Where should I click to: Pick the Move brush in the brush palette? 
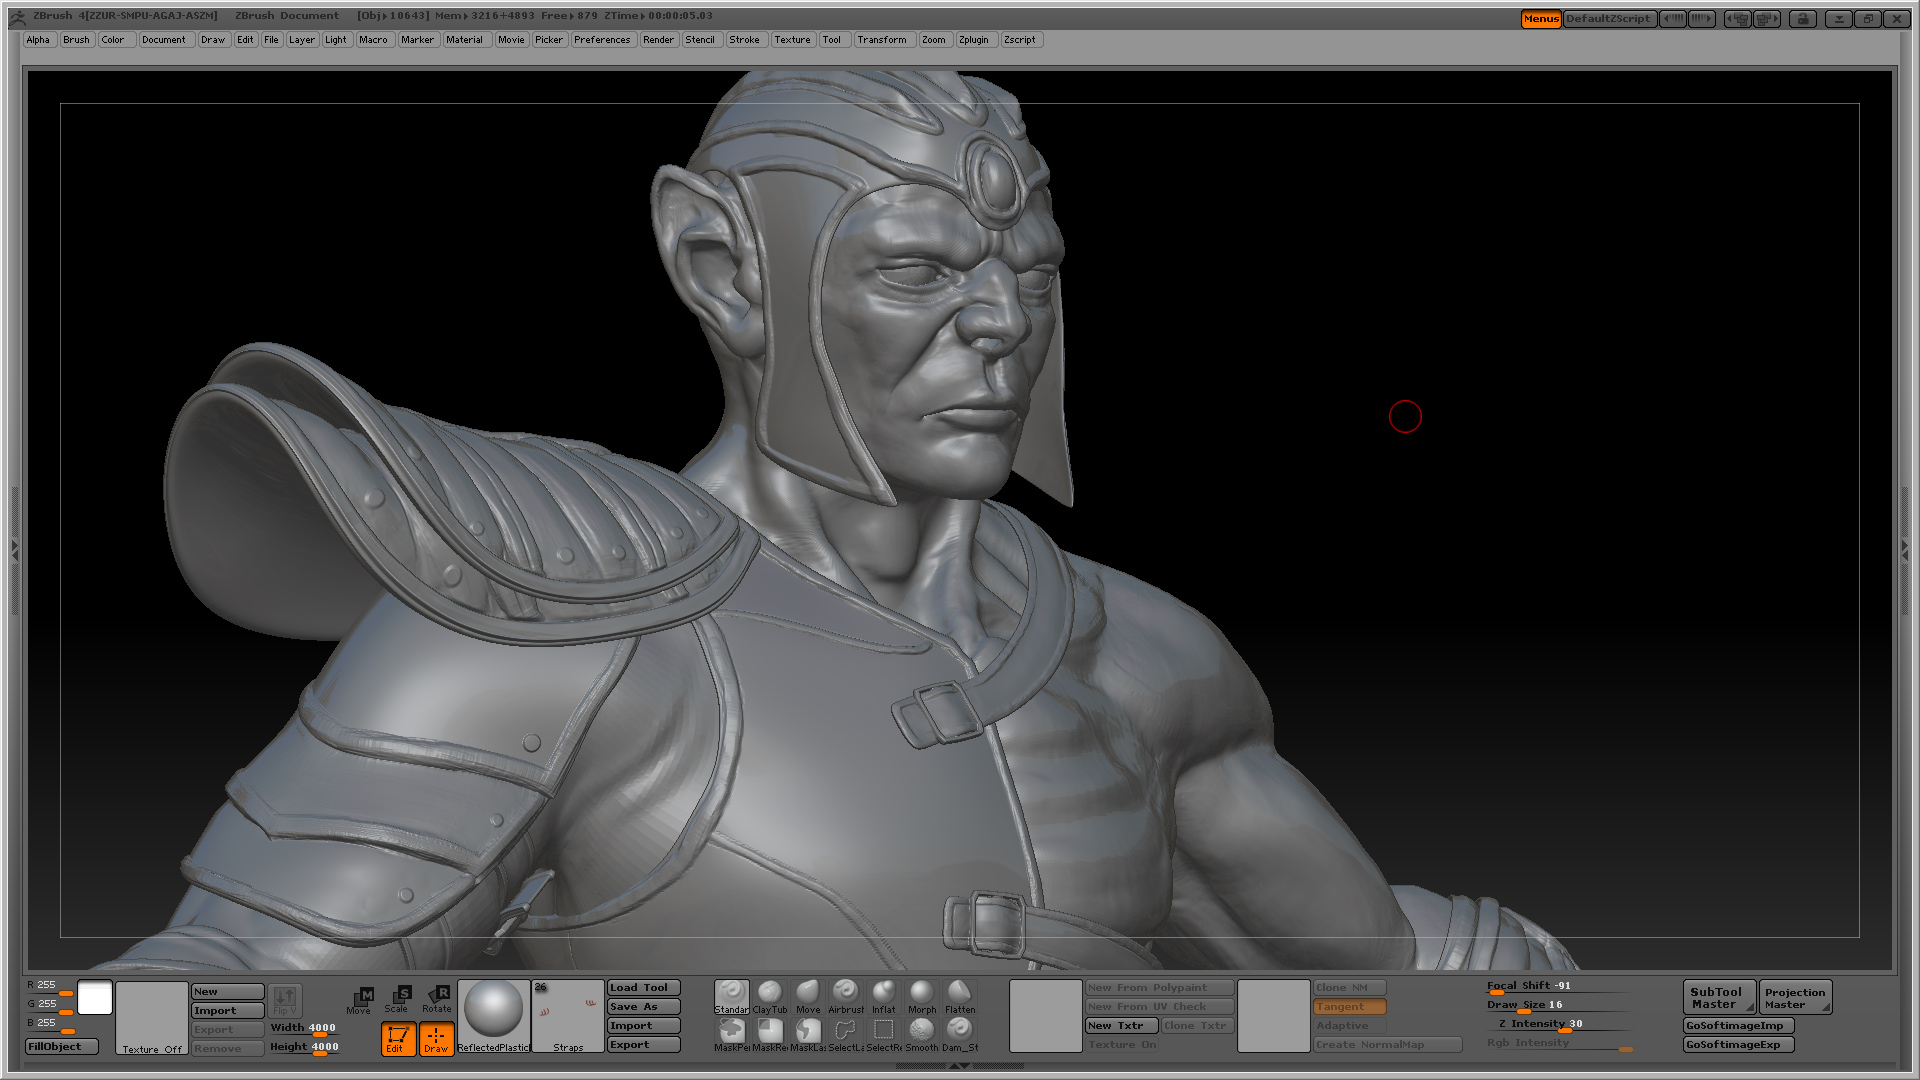(807, 997)
